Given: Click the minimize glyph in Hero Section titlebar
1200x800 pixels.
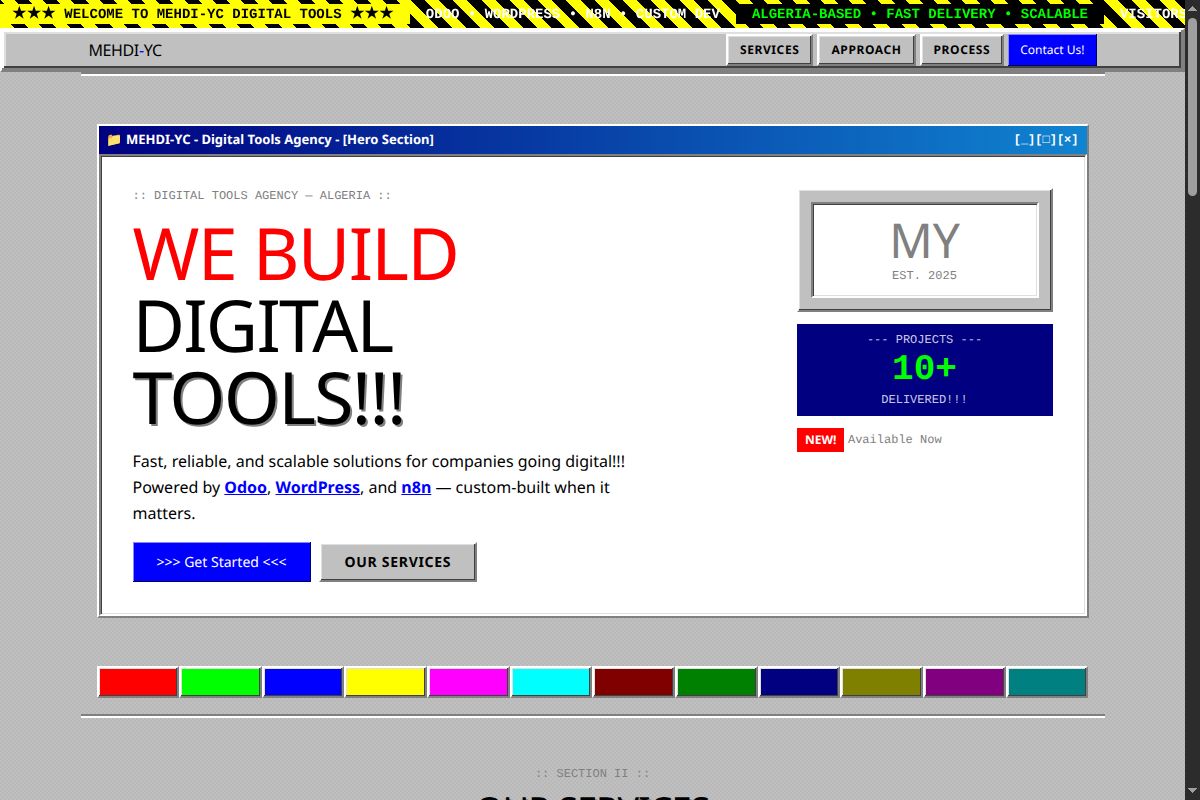Looking at the screenshot, I should click(x=1024, y=140).
